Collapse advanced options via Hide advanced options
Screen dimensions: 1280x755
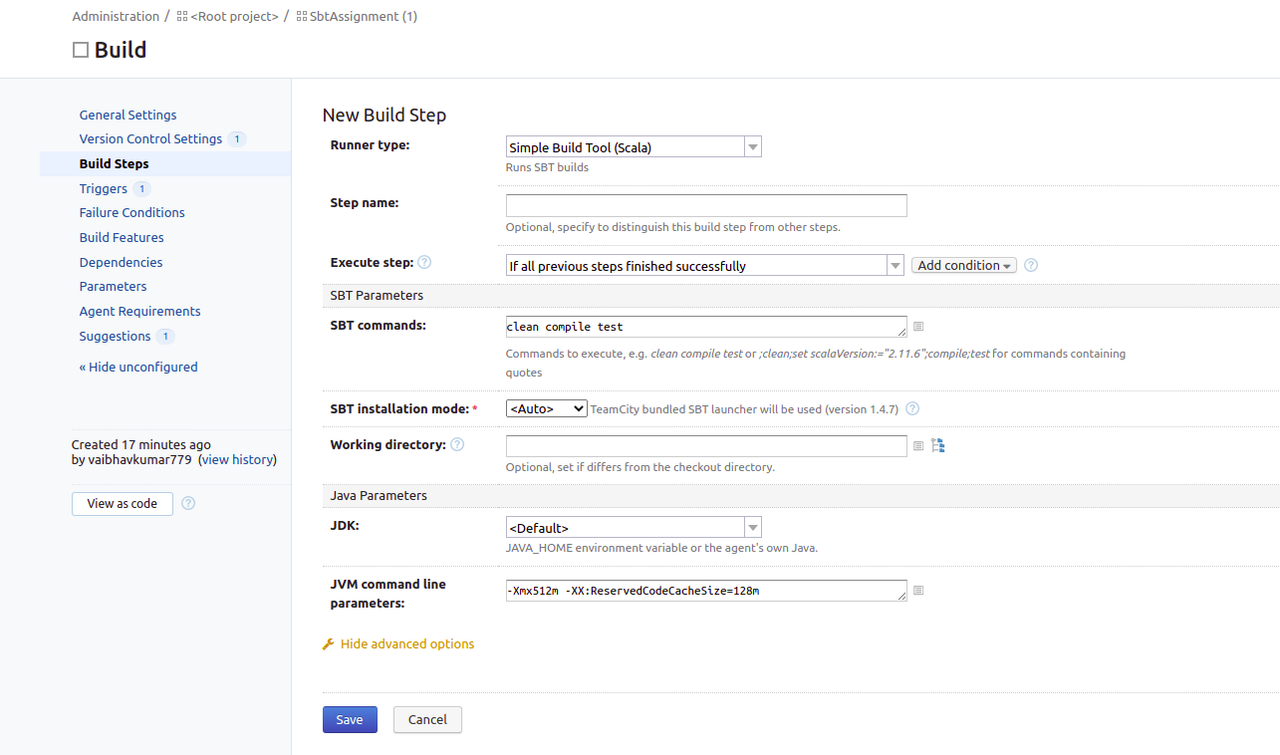pyautogui.click(x=406, y=643)
